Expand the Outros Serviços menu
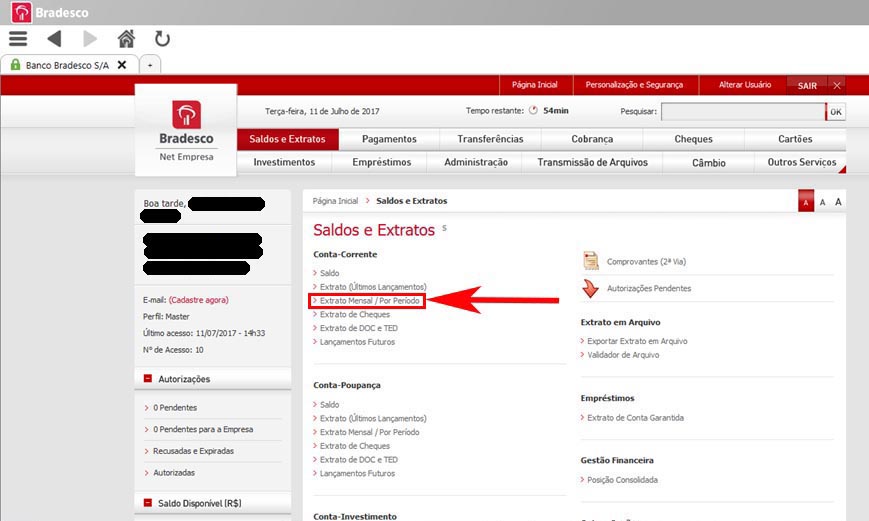869x521 pixels. (x=801, y=162)
